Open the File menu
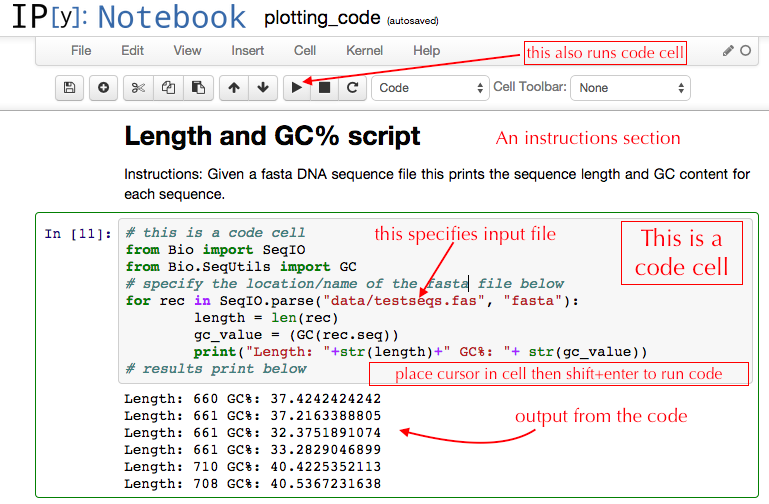The height and width of the screenshot is (504, 769). [x=81, y=50]
